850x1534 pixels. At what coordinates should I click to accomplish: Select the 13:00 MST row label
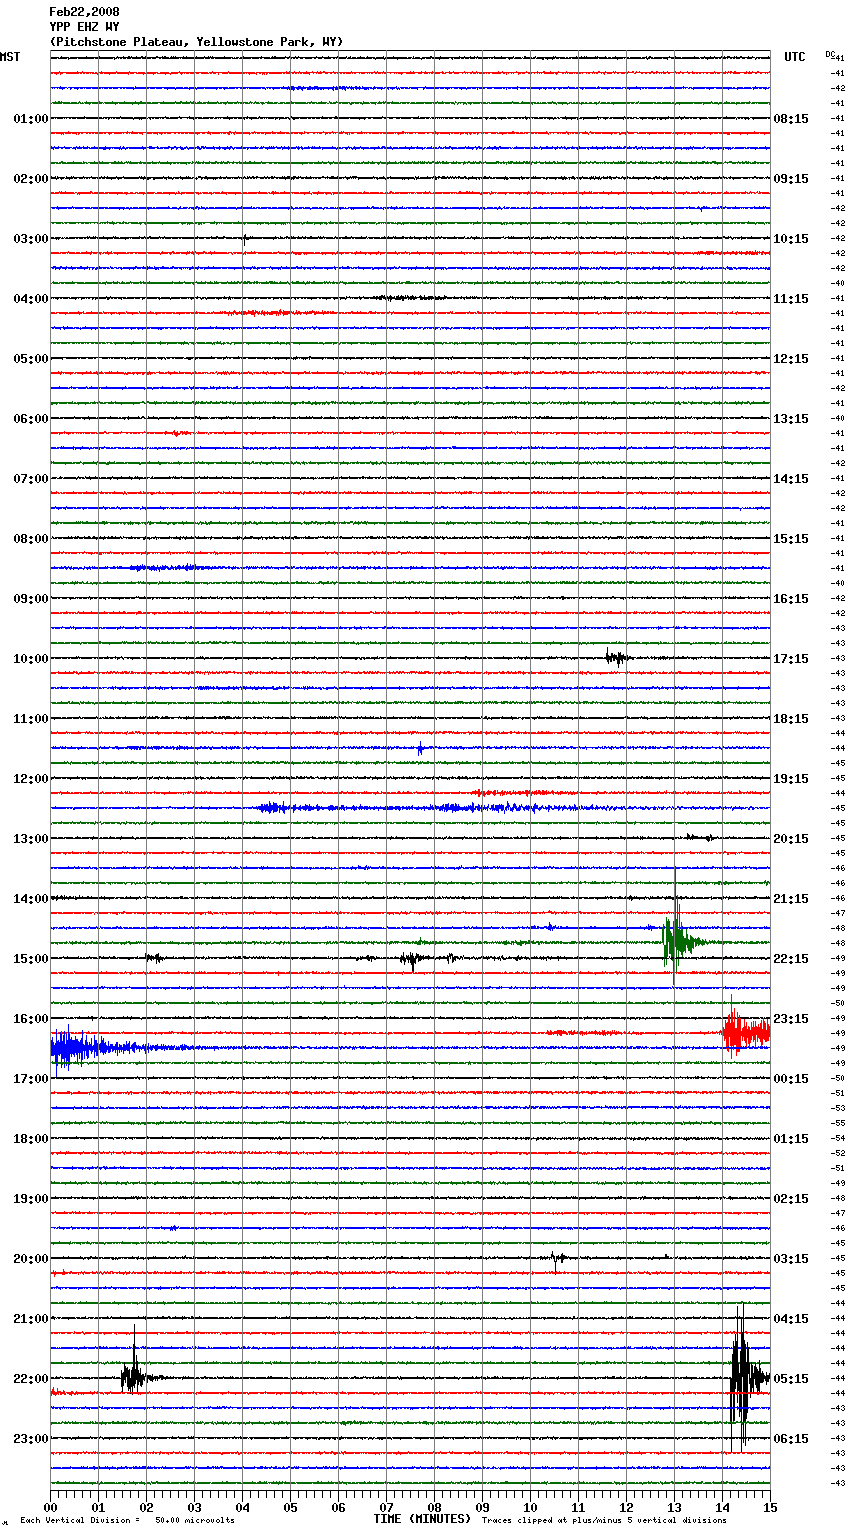pos(30,839)
